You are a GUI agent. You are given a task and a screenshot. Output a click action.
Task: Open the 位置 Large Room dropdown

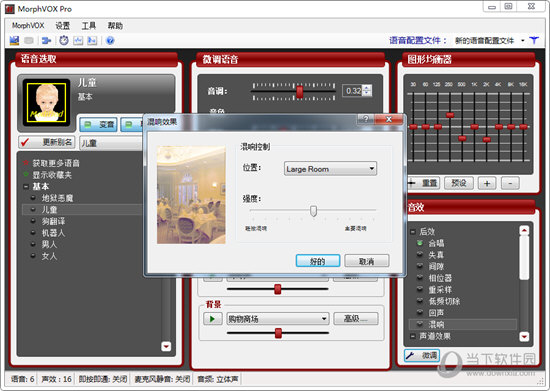click(x=330, y=169)
